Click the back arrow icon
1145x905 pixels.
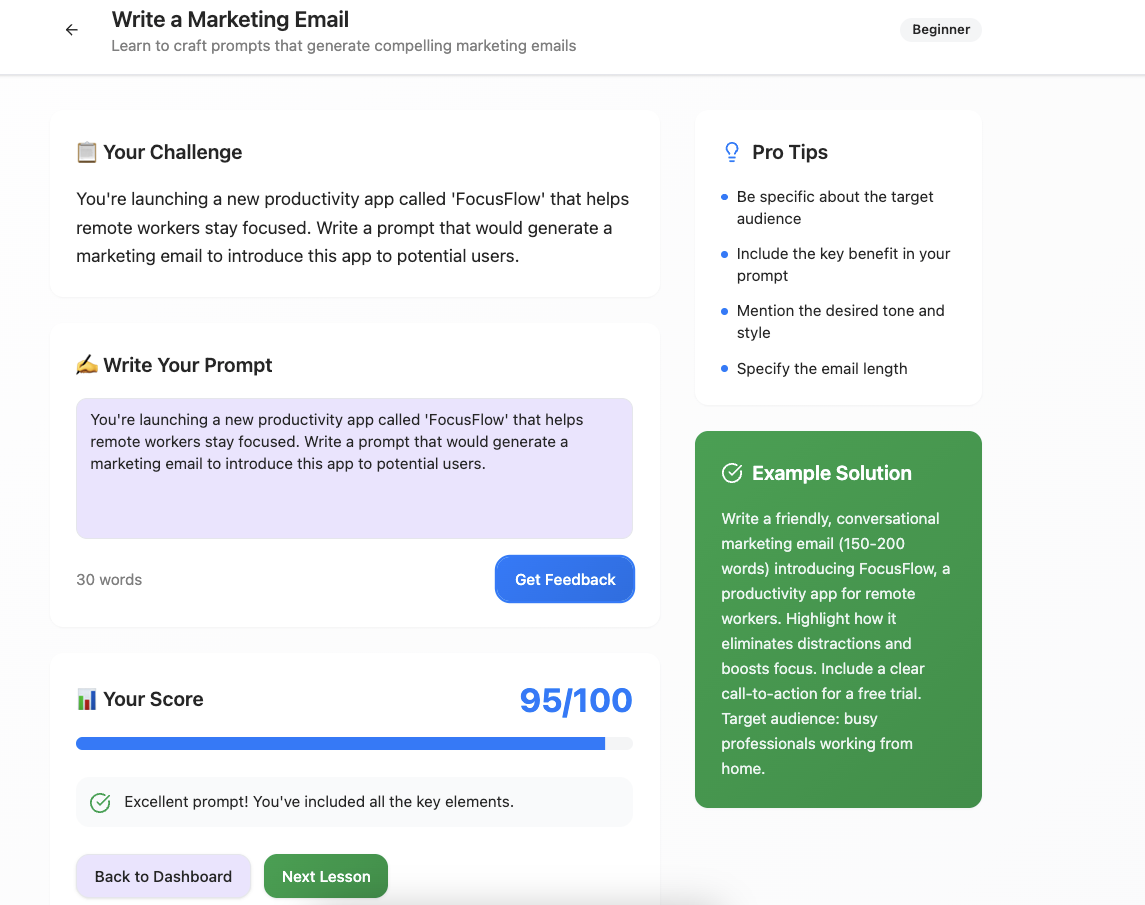tap(72, 30)
